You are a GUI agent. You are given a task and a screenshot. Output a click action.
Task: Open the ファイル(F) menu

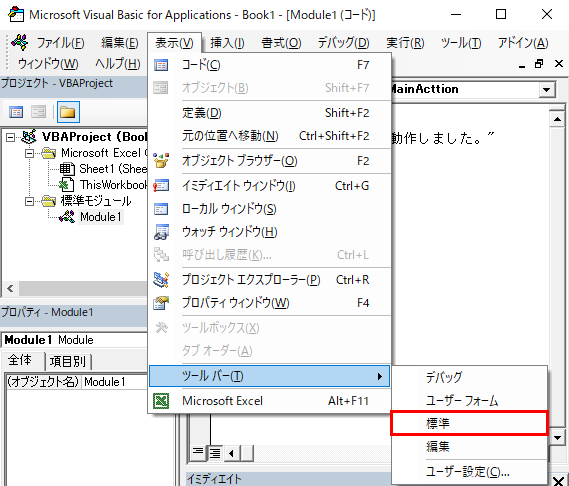pos(60,43)
